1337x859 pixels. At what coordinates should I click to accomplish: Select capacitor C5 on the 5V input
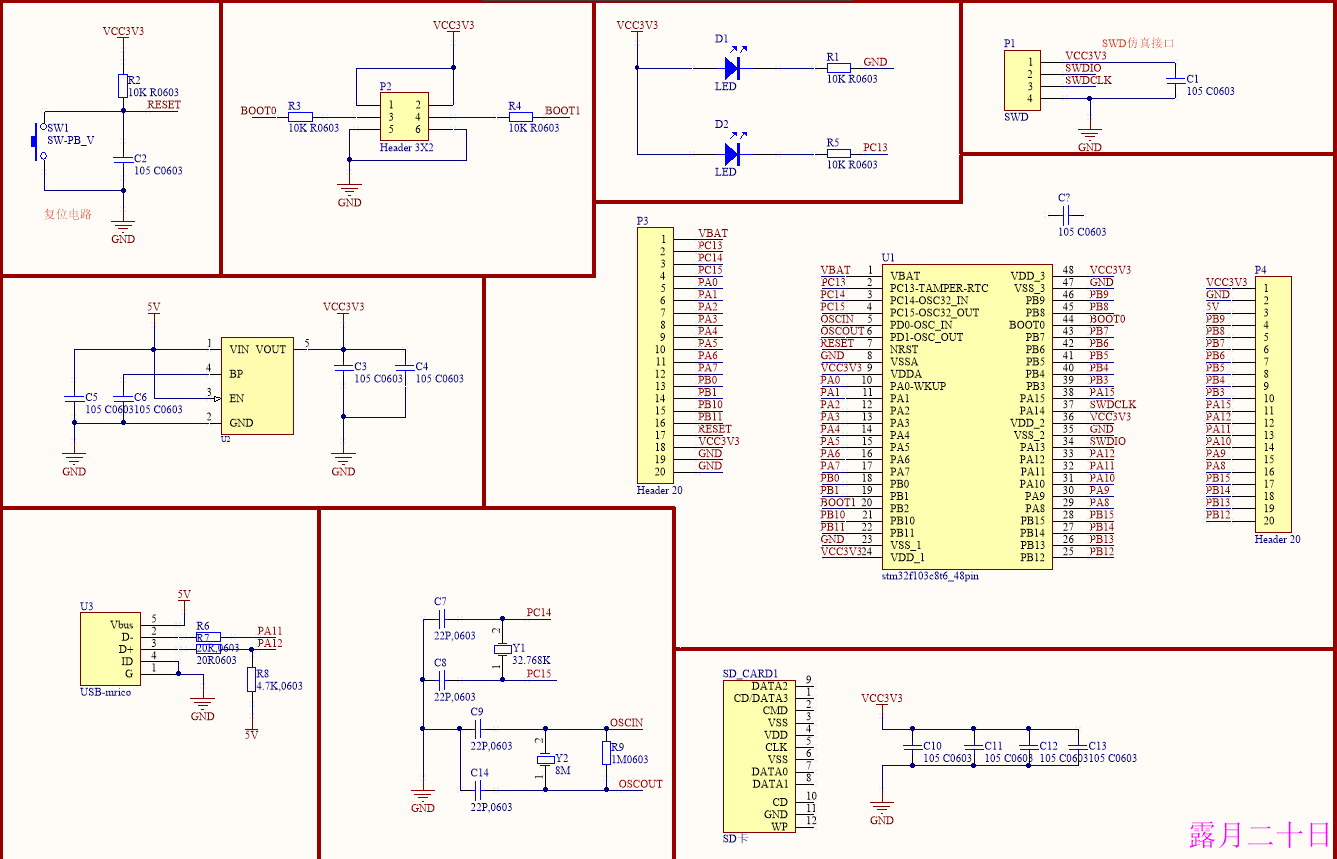pyautogui.click(x=74, y=399)
